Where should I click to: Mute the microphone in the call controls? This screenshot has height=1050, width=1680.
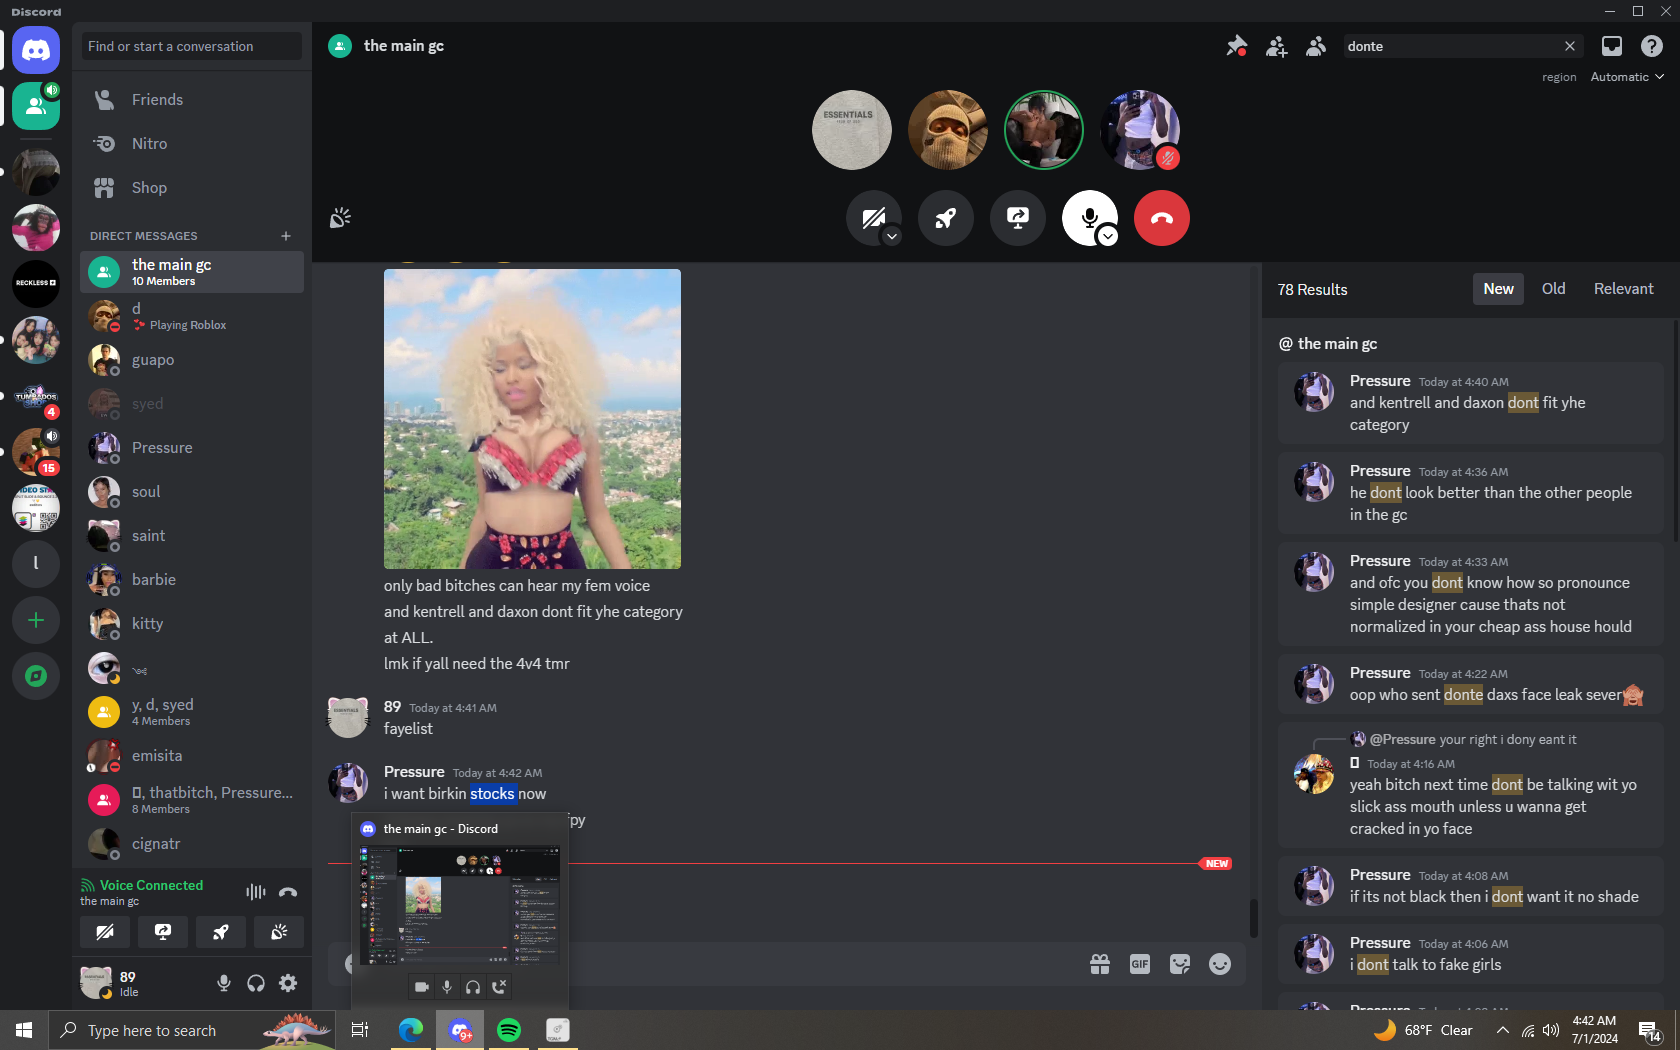pyautogui.click(x=1088, y=216)
